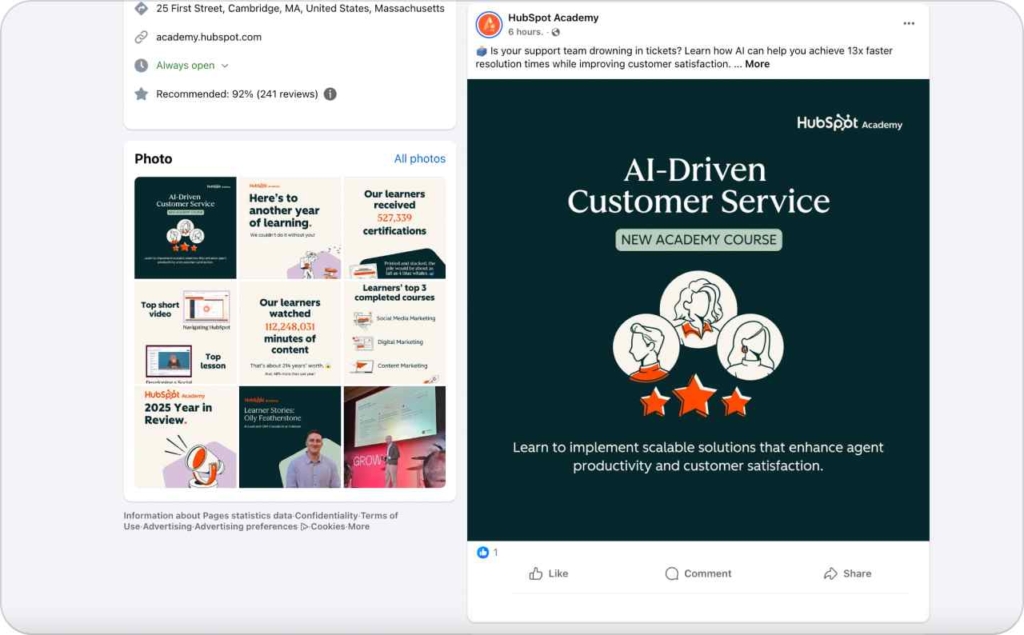Click the clock icon beside Always open
The height and width of the screenshot is (635, 1024).
[x=139, y=65]
